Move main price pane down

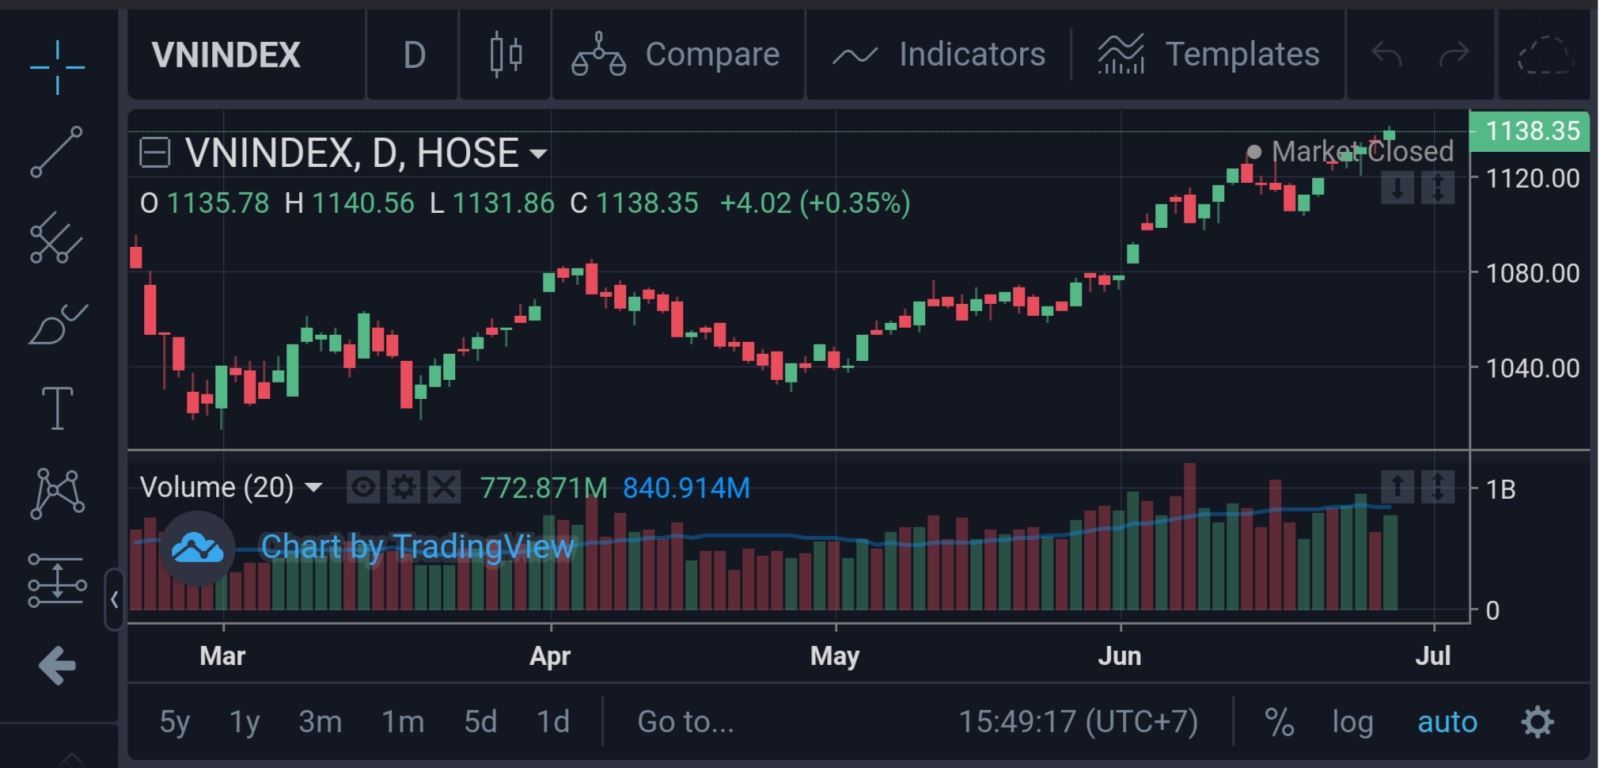[1397, 187]
